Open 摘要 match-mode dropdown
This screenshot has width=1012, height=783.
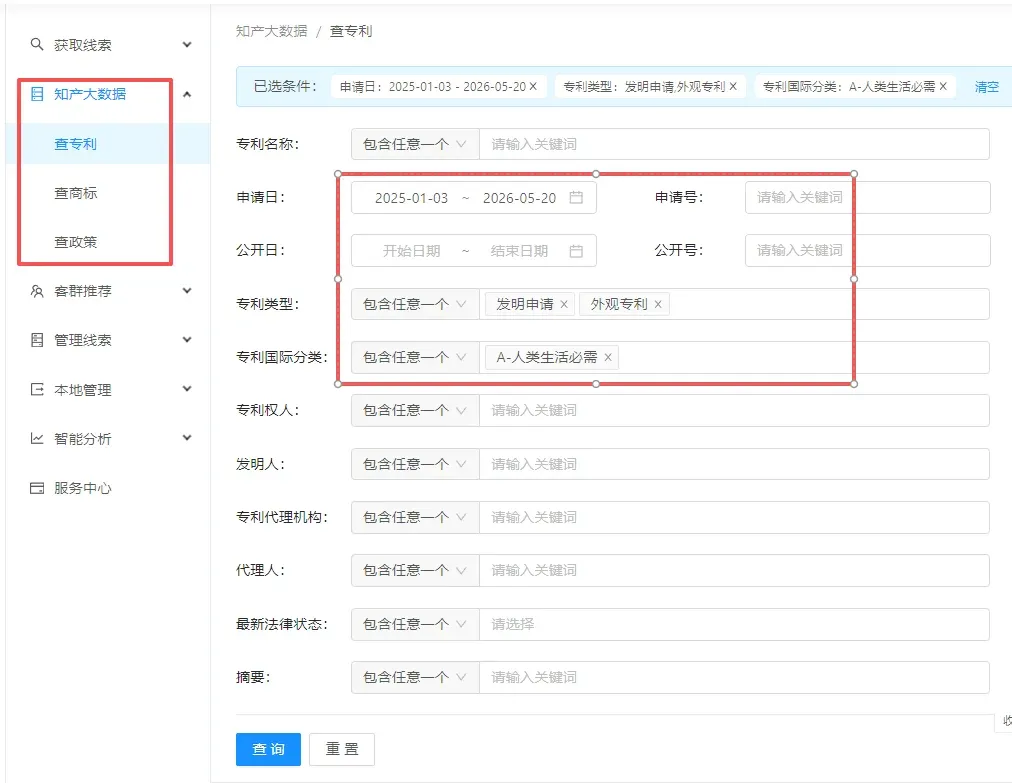pyautogui.click(x=415, y=677)
